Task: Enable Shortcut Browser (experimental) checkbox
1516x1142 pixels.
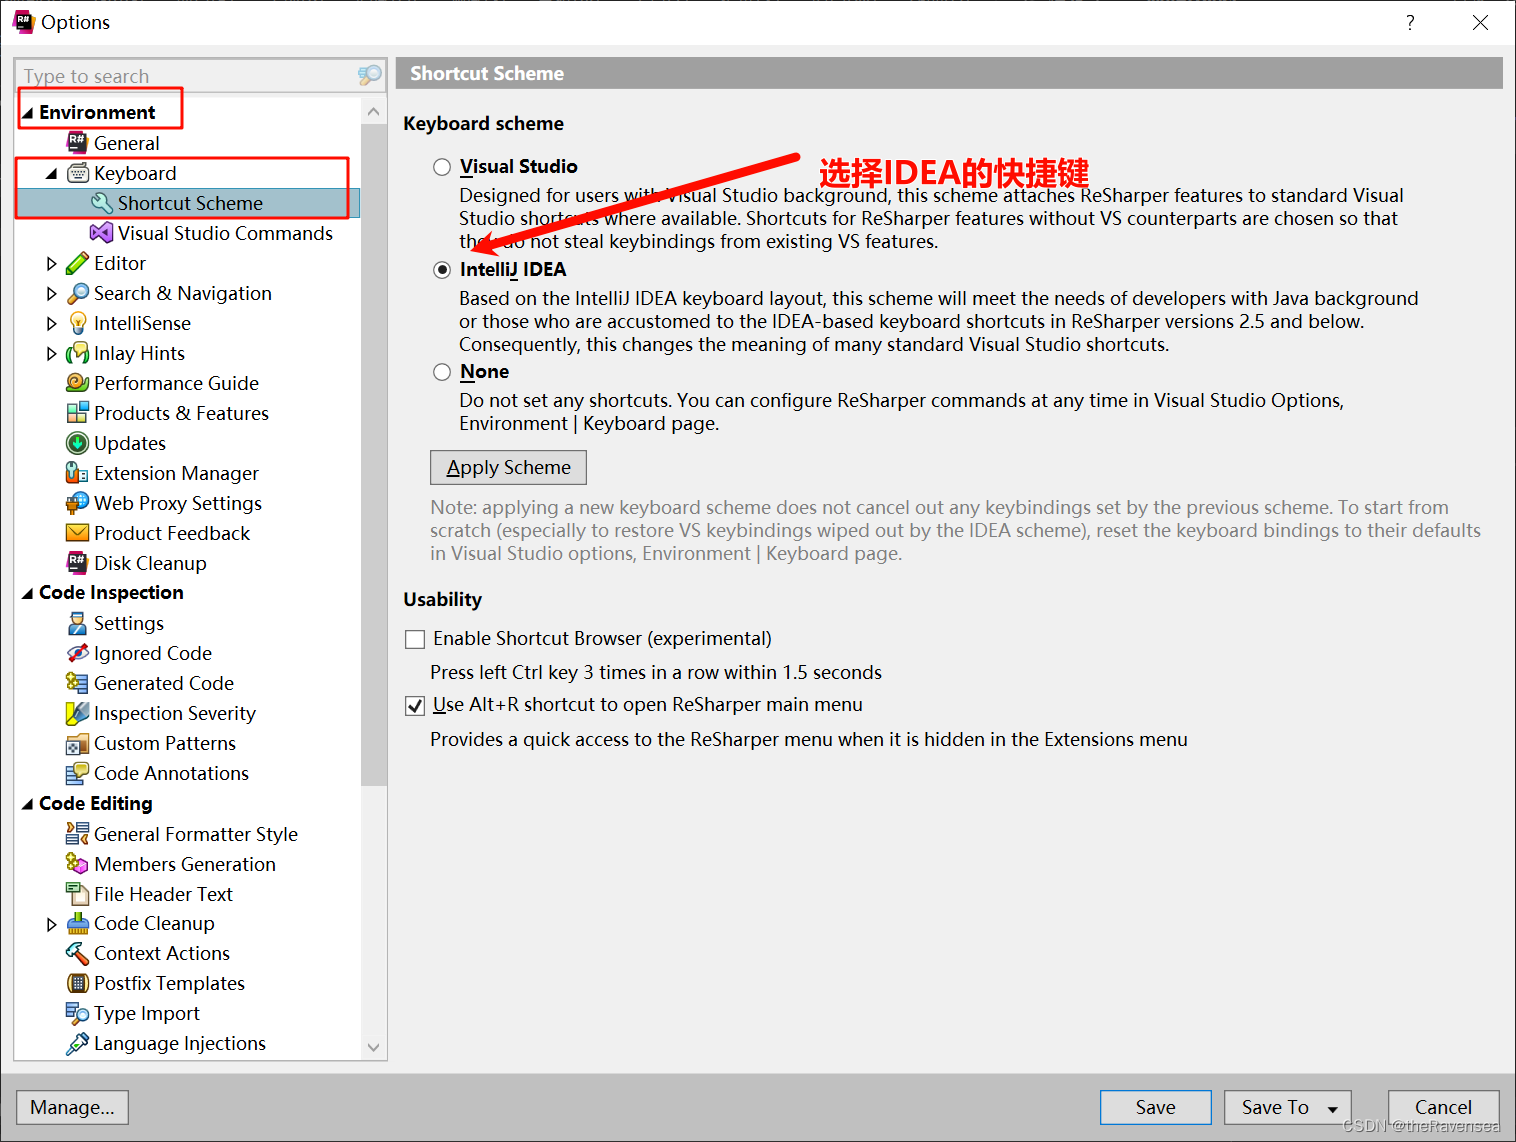Action: [415, 639]
